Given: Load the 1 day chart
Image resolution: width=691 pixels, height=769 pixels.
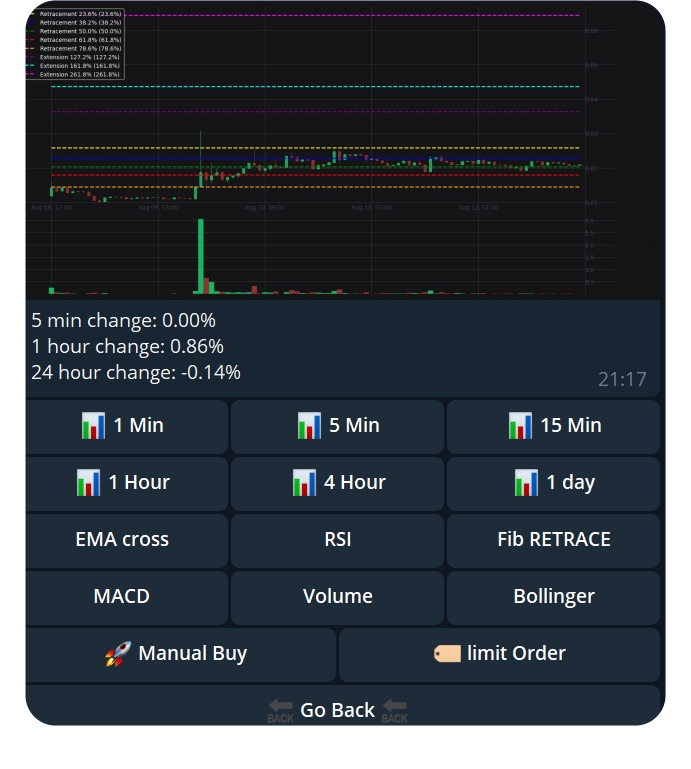Looking at the screenshot, I should pyautogui.click(x=553, y=483).
